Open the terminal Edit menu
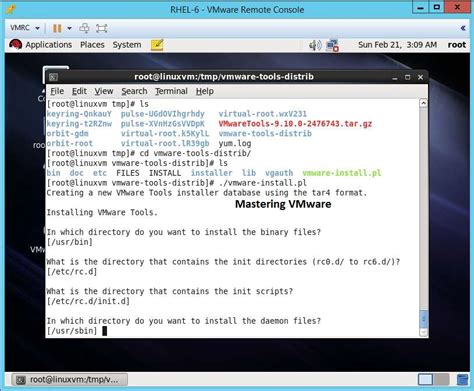The width and height of the screenshot is (474, 391). pos(79,91)
